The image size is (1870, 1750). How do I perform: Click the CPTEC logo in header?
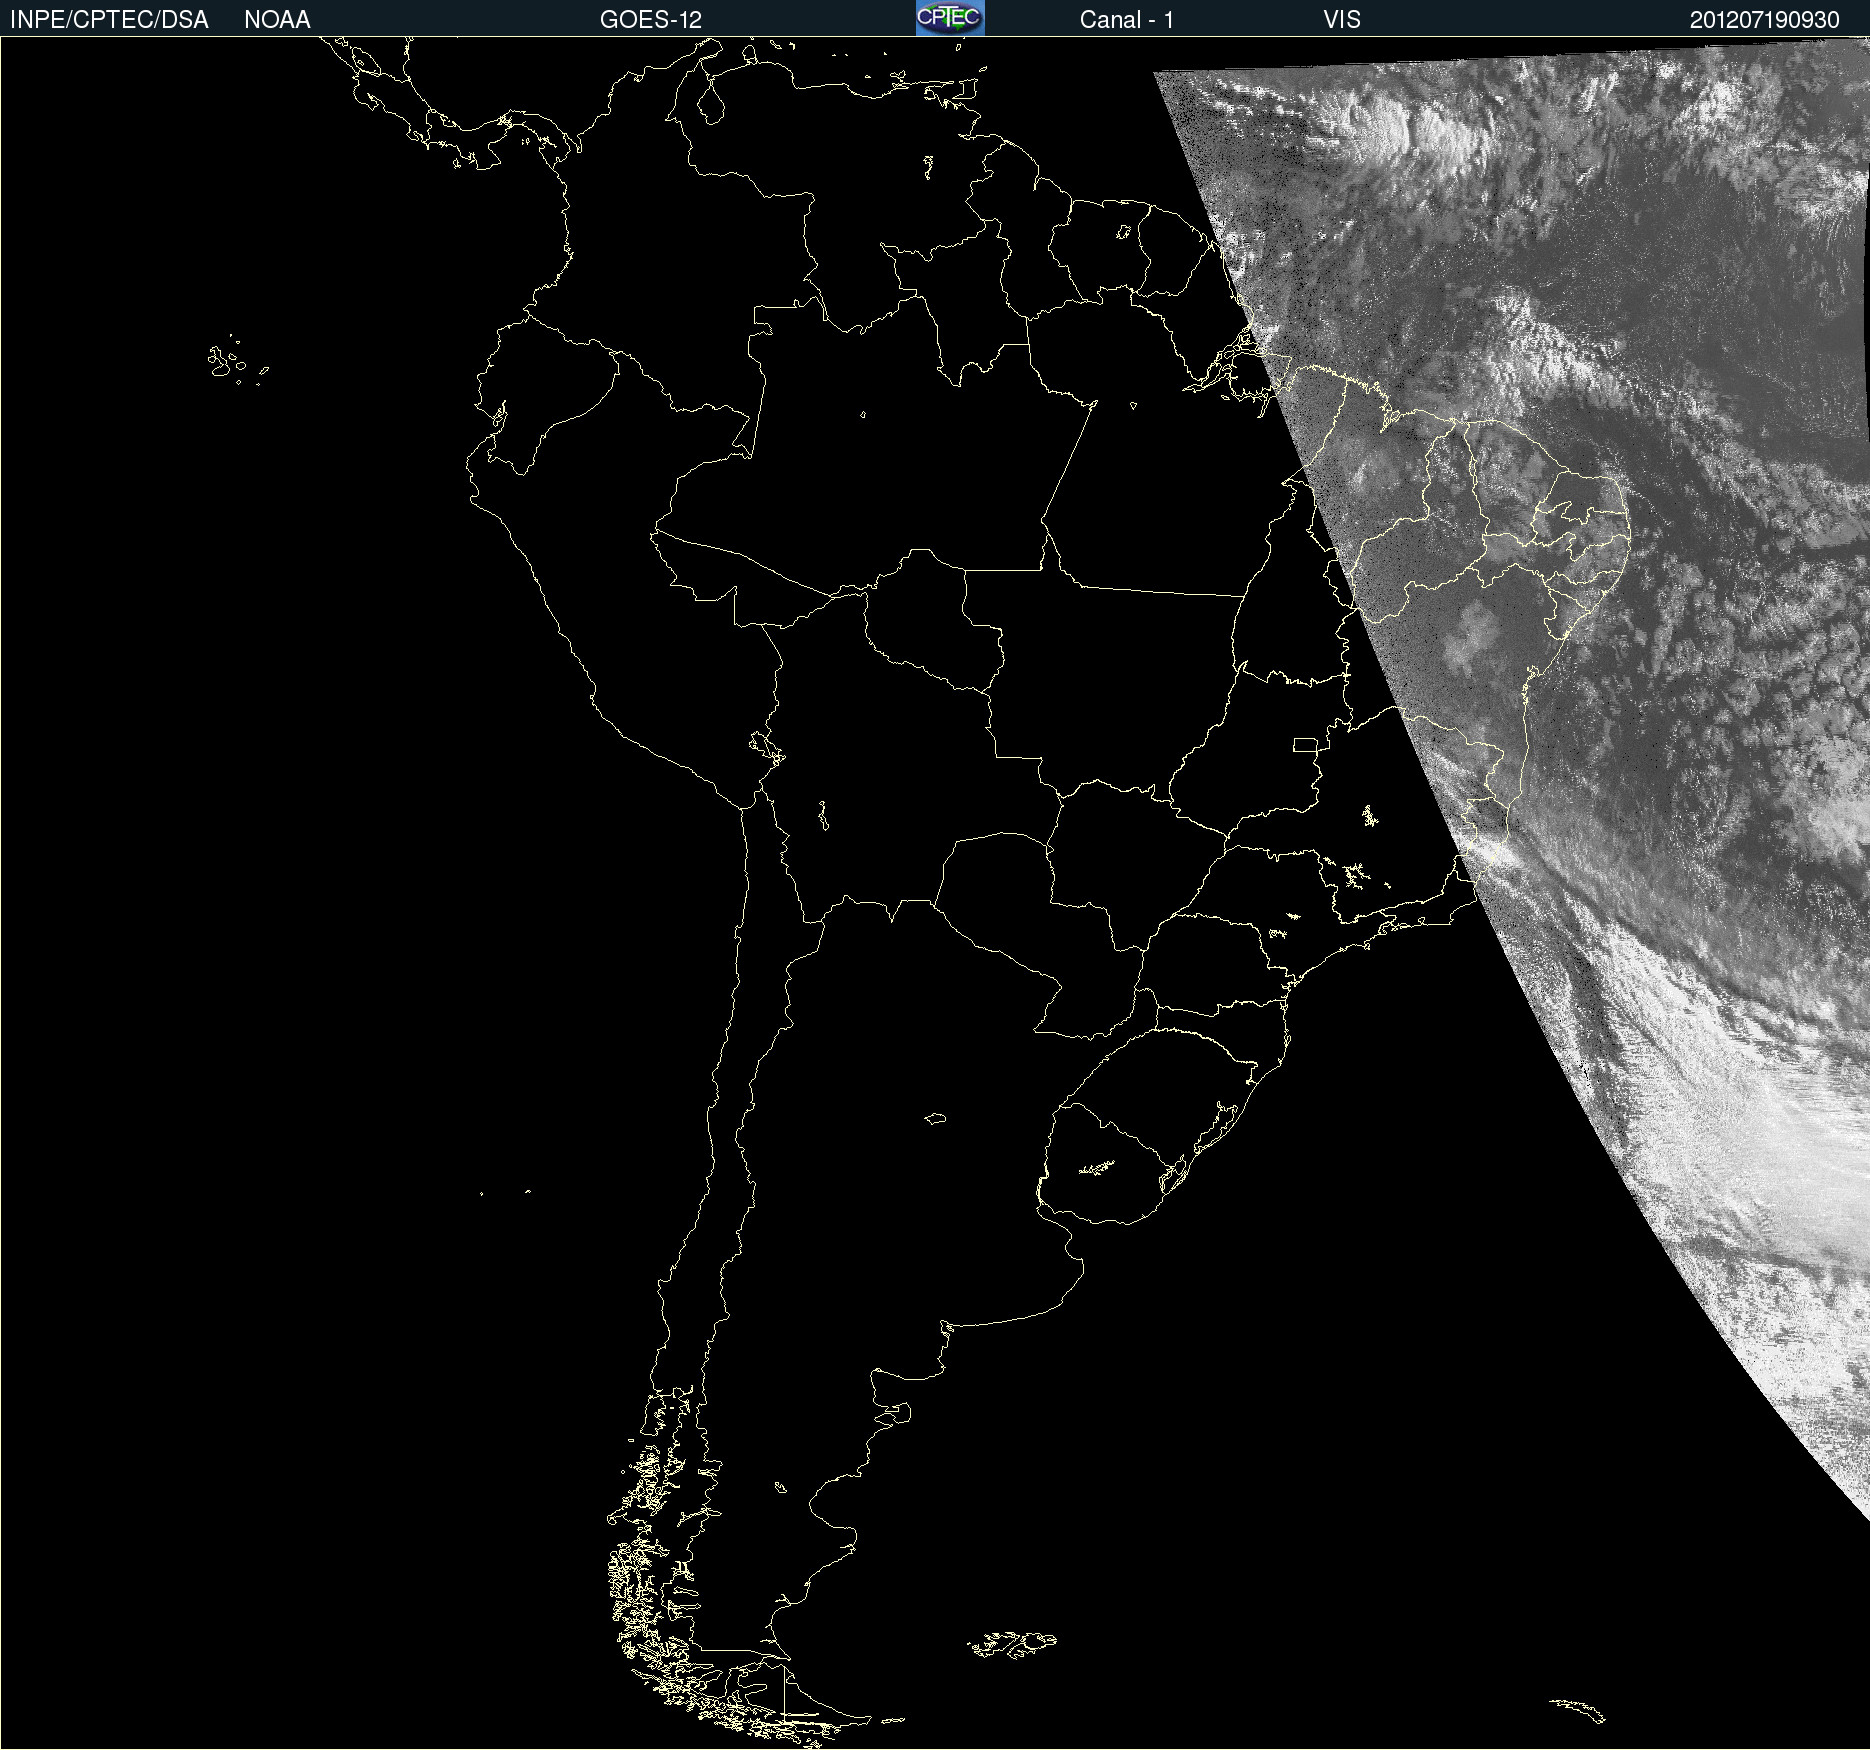(x=950, y=18)
